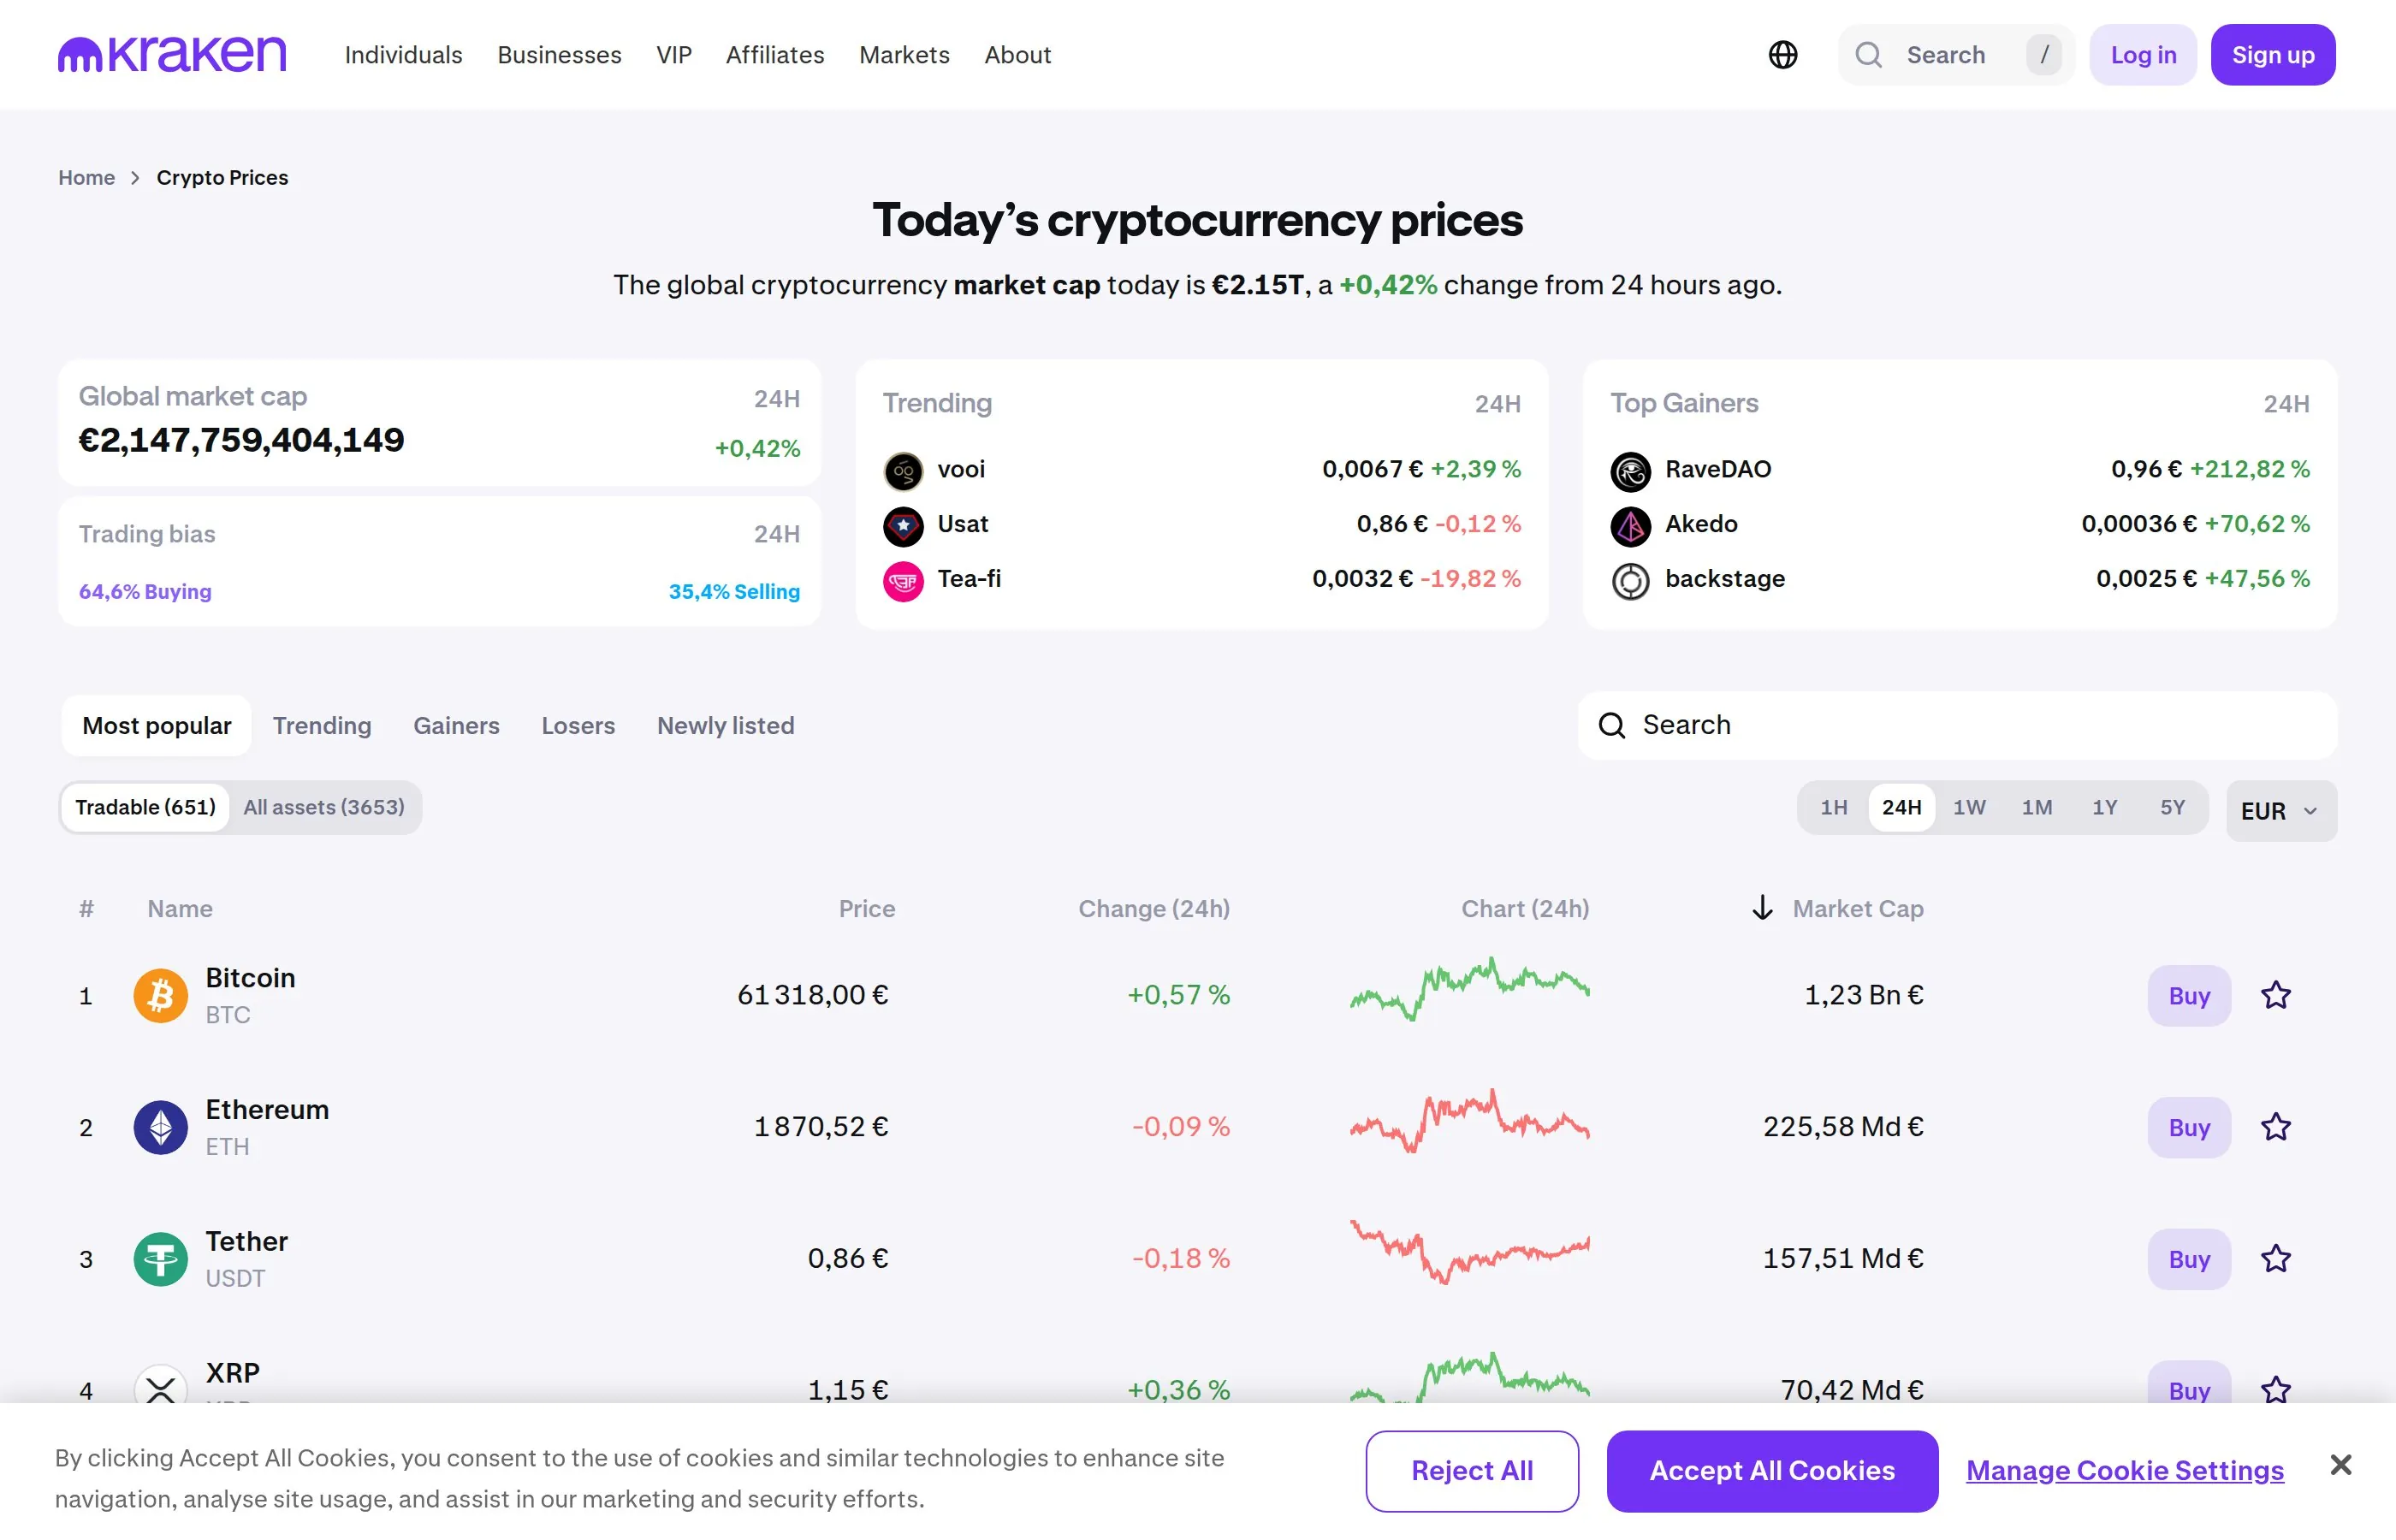Viewport: 2396px width, 1540px height.
Task: Click the Market Cap sort arrow
Action: pos(1761,908)
